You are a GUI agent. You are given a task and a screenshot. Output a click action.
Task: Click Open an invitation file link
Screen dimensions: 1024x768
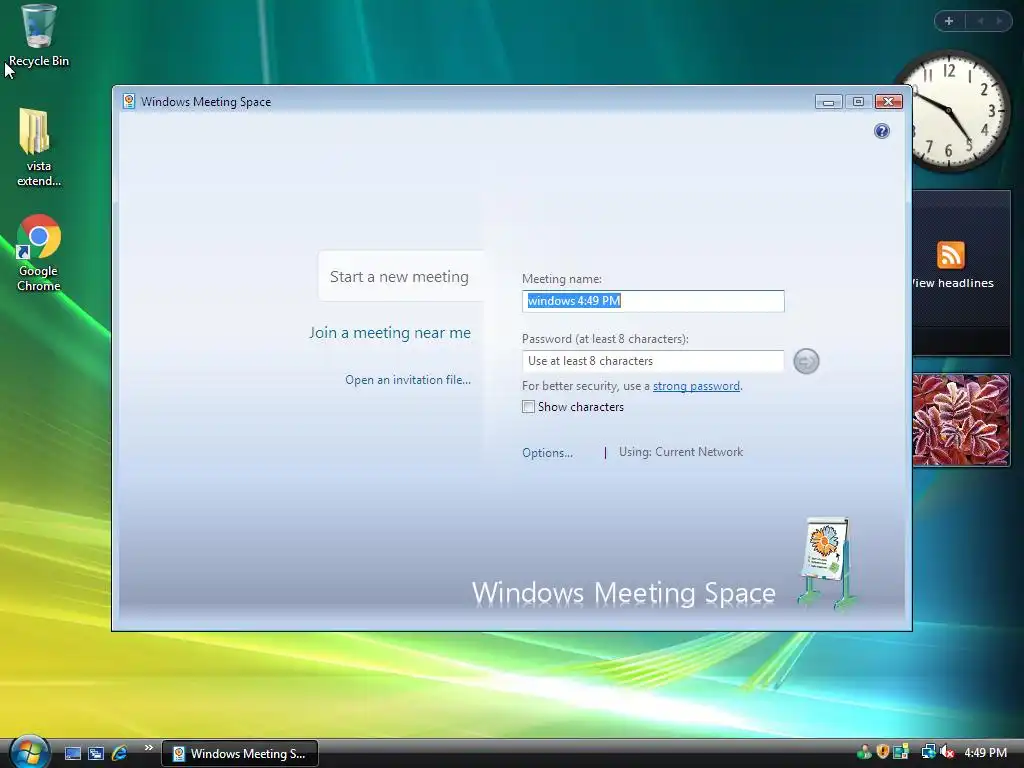(x=408, y=379)
